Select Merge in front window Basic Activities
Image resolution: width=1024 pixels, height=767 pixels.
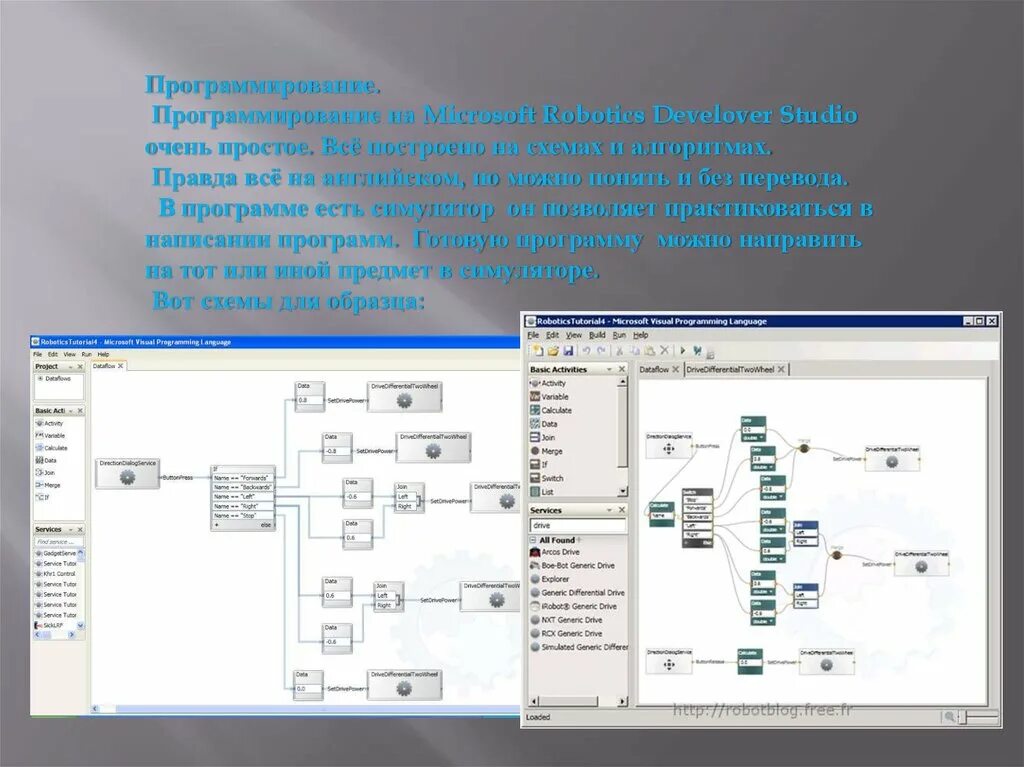click(546, 451)
